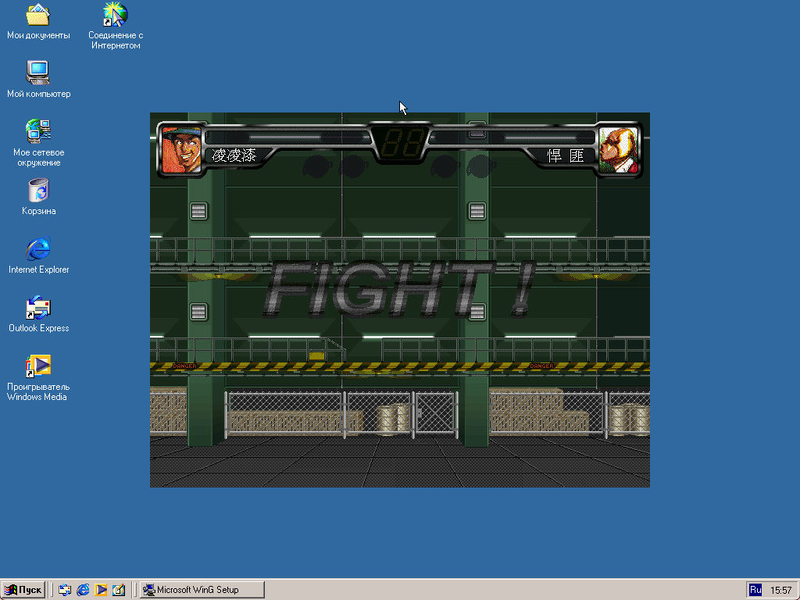Click the last quick launch icon

click(x=119, y=590)
